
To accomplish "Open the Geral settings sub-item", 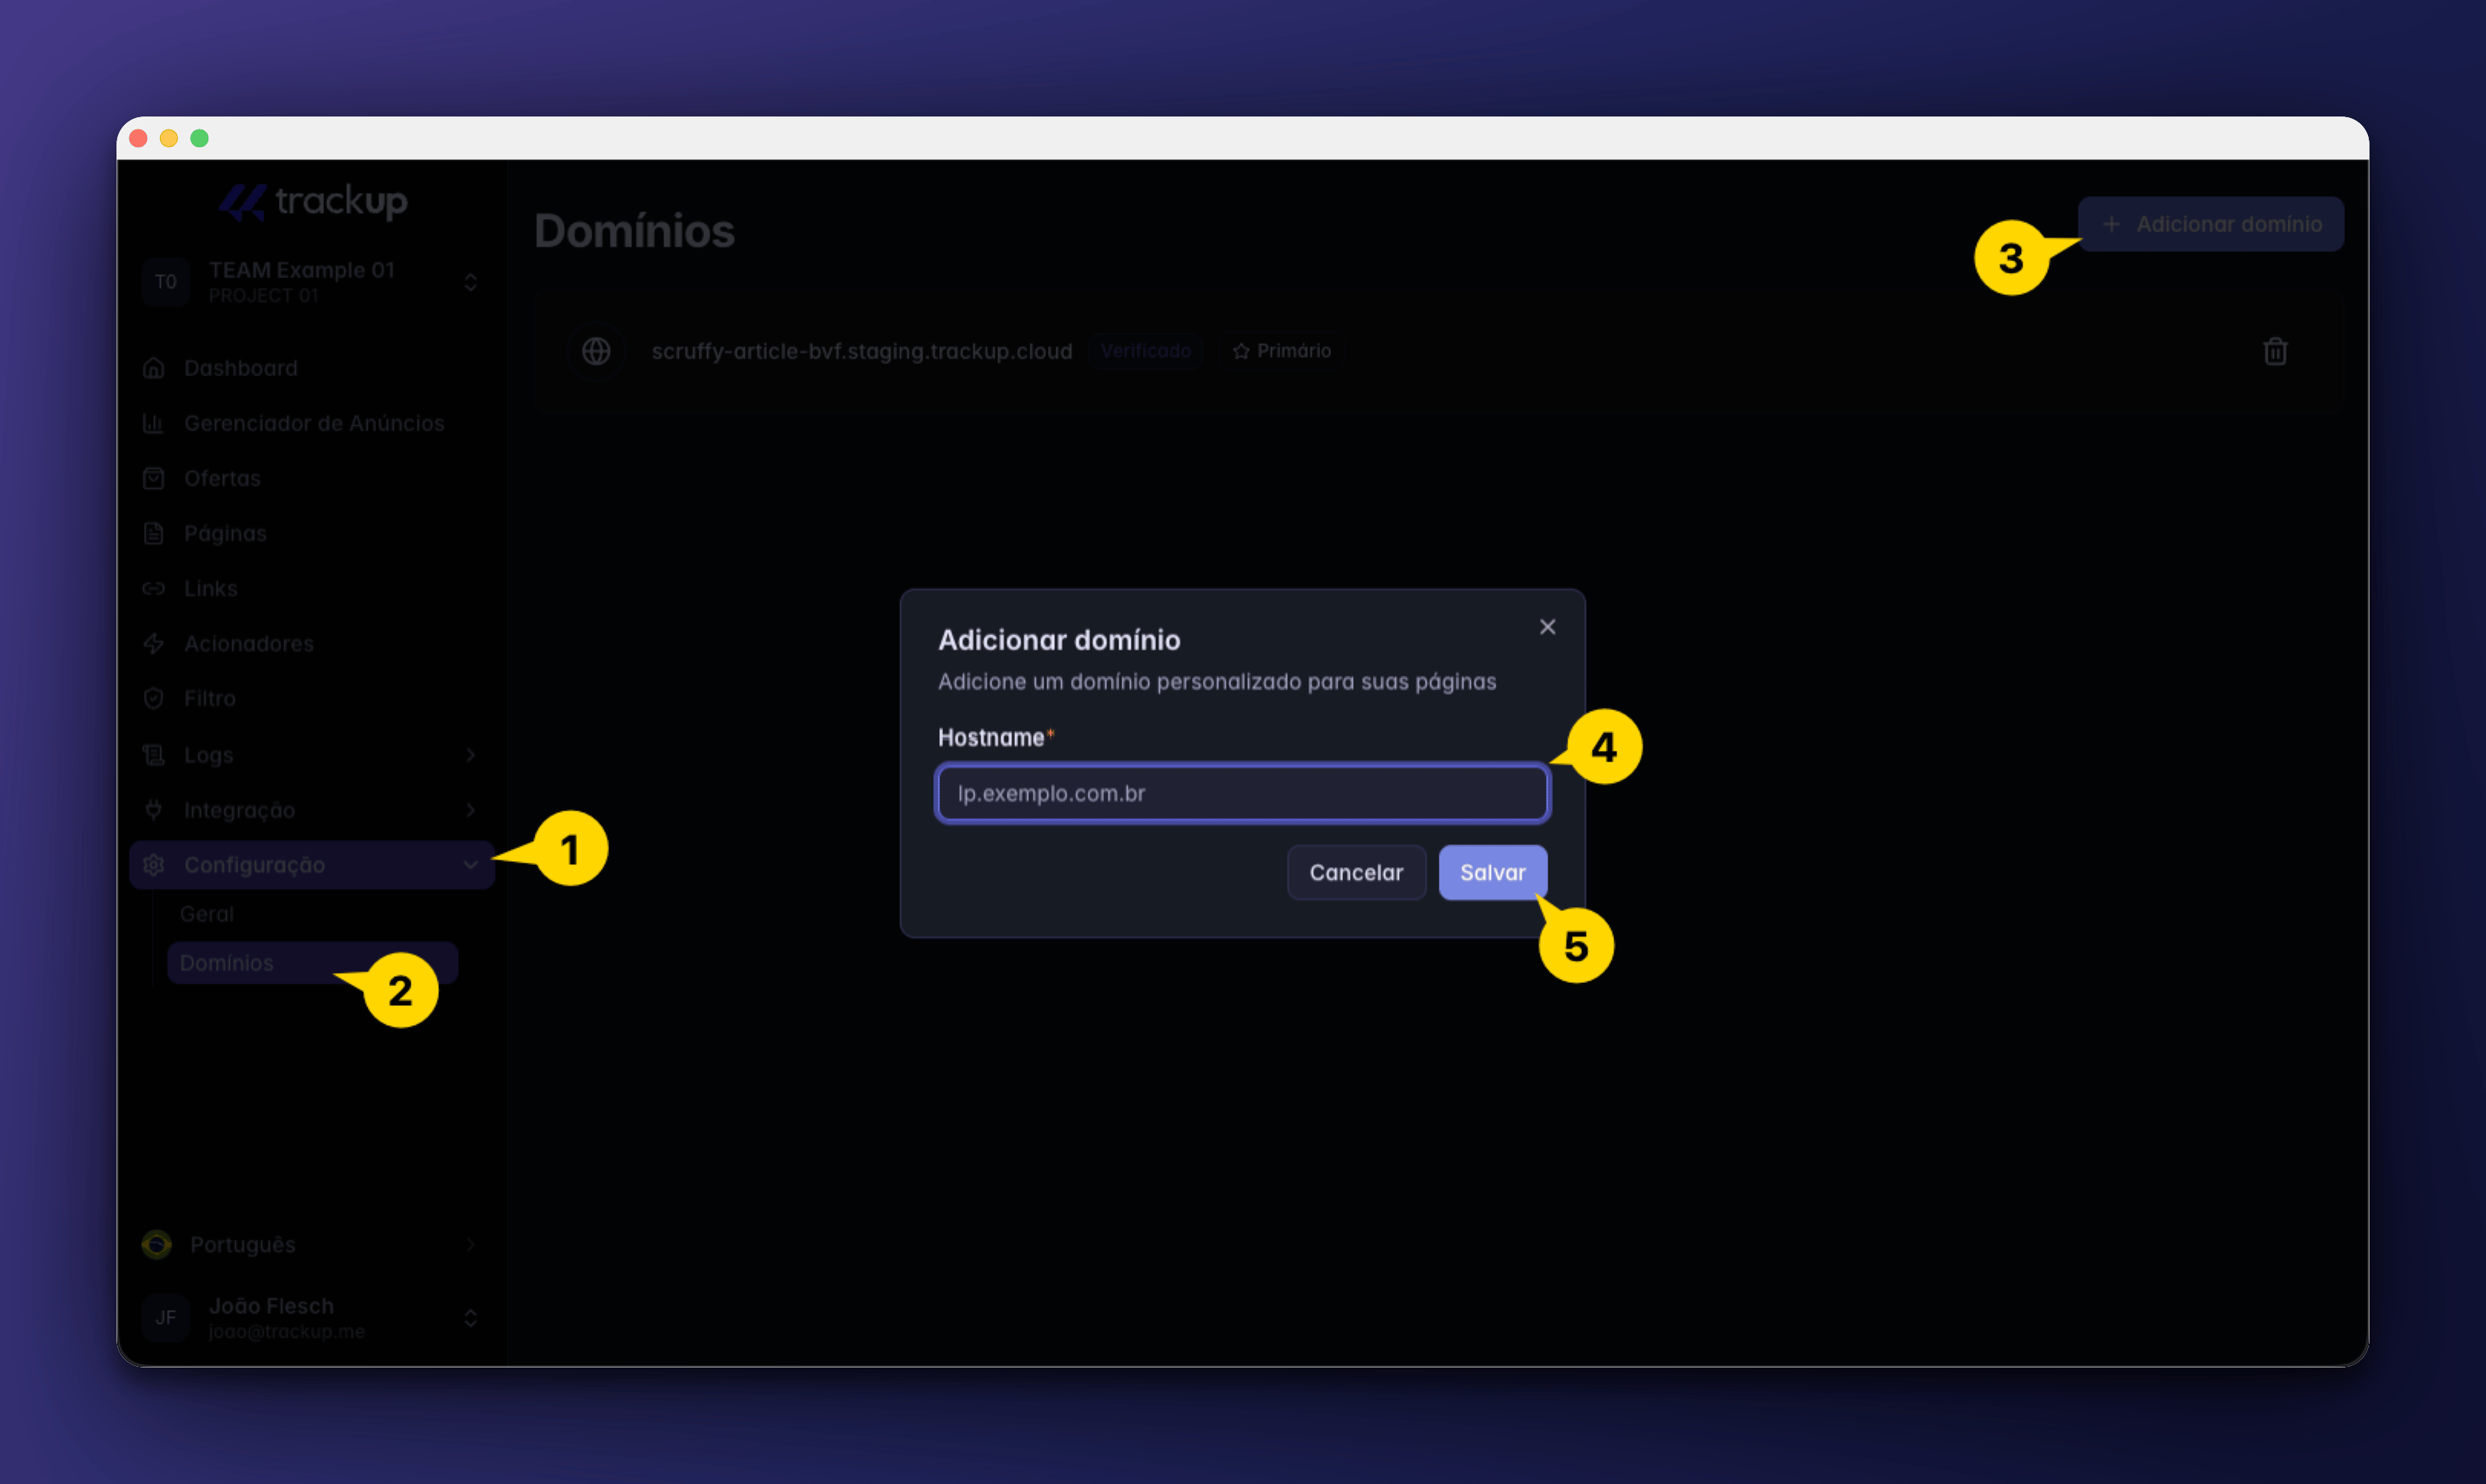I will point(312,914).
